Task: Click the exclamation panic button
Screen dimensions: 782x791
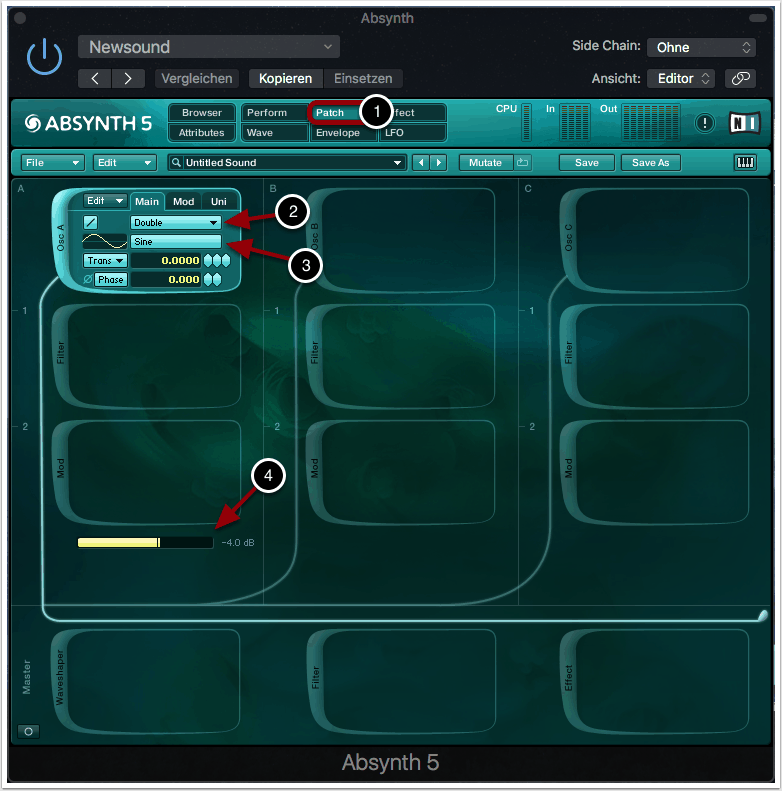Action: pyautogui.click(x=704, y=123)
